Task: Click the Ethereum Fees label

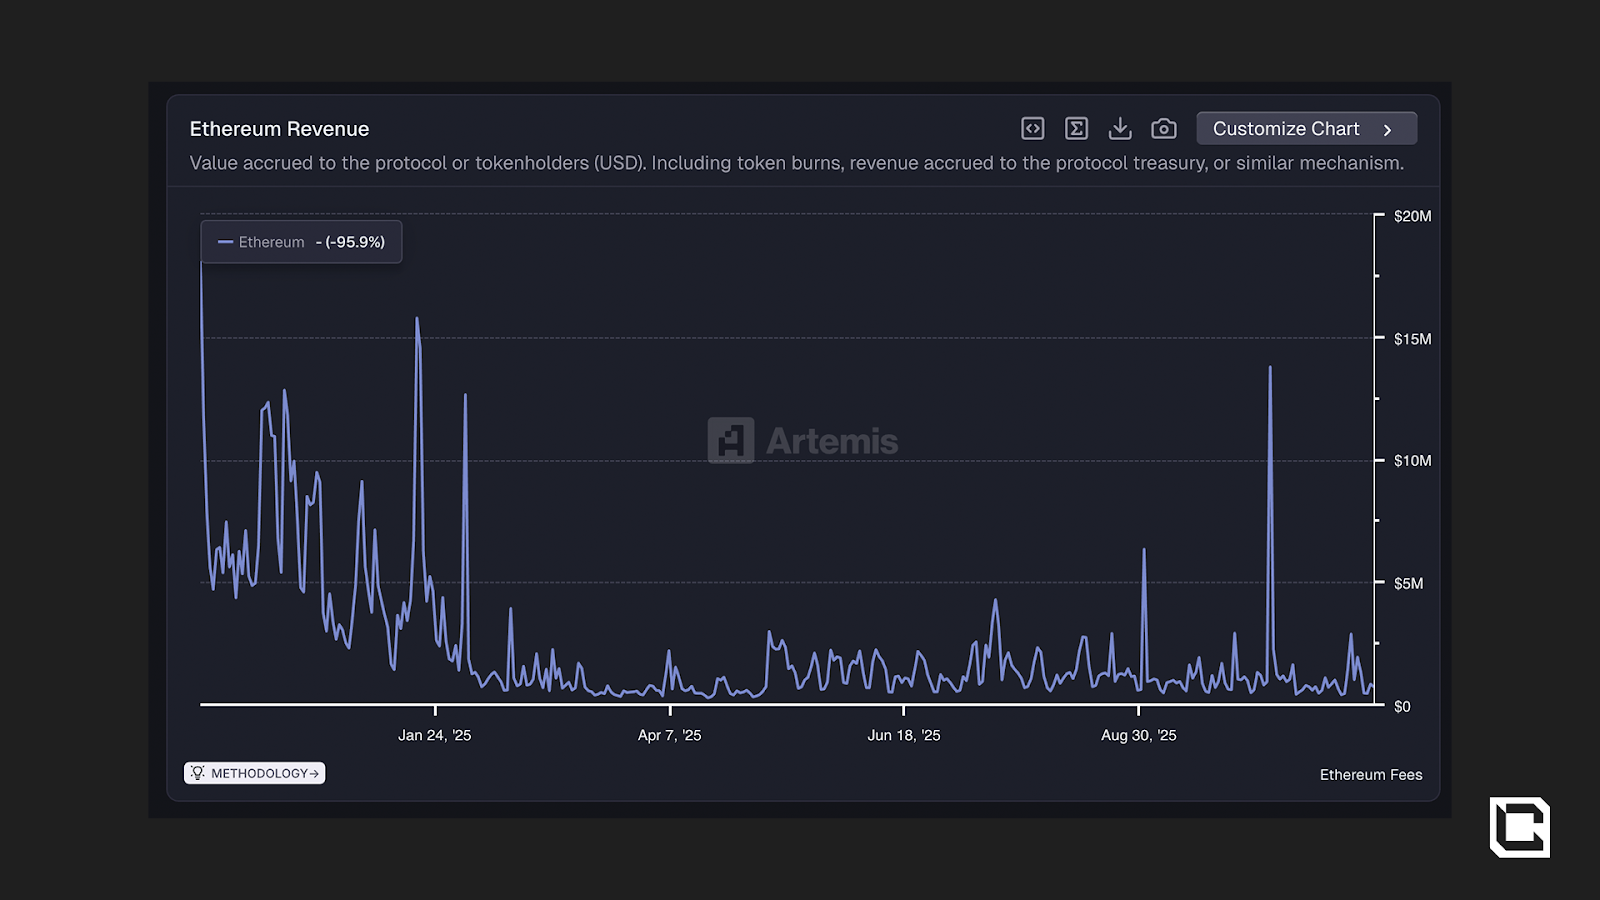Action: [x=1370, y=775]
